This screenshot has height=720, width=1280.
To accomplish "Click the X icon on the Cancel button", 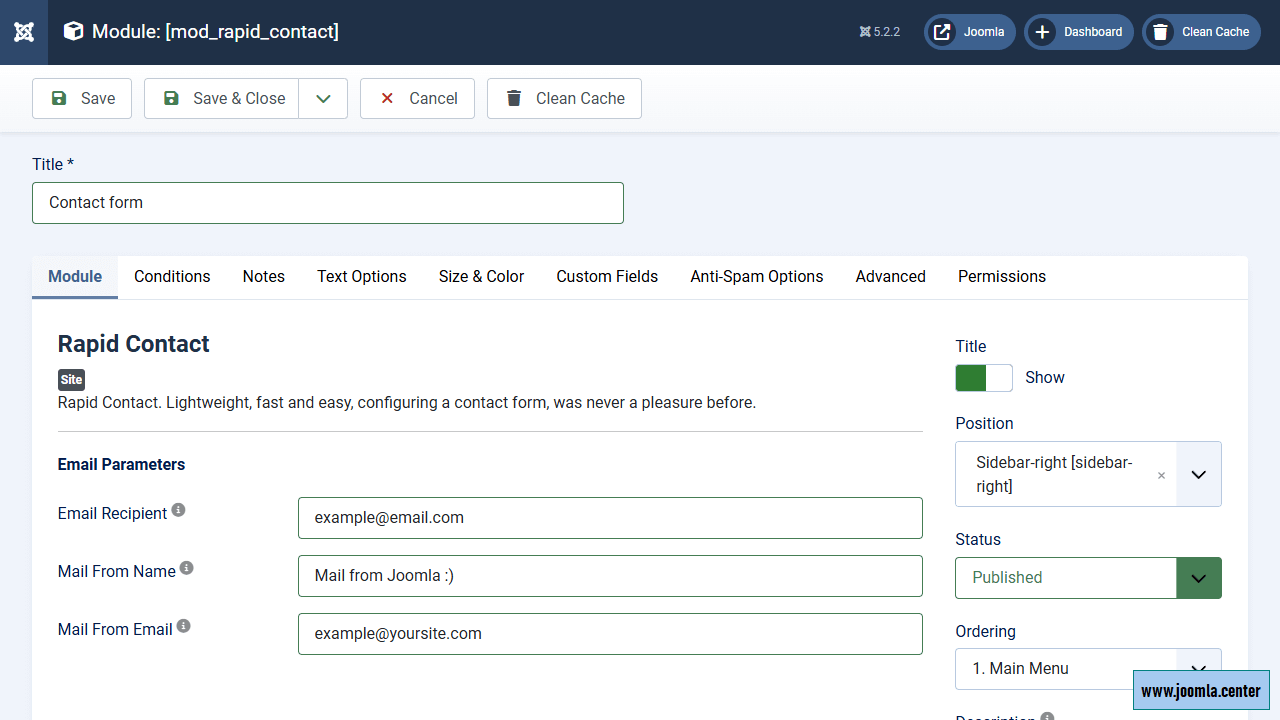I will click(x=387, y=98).
